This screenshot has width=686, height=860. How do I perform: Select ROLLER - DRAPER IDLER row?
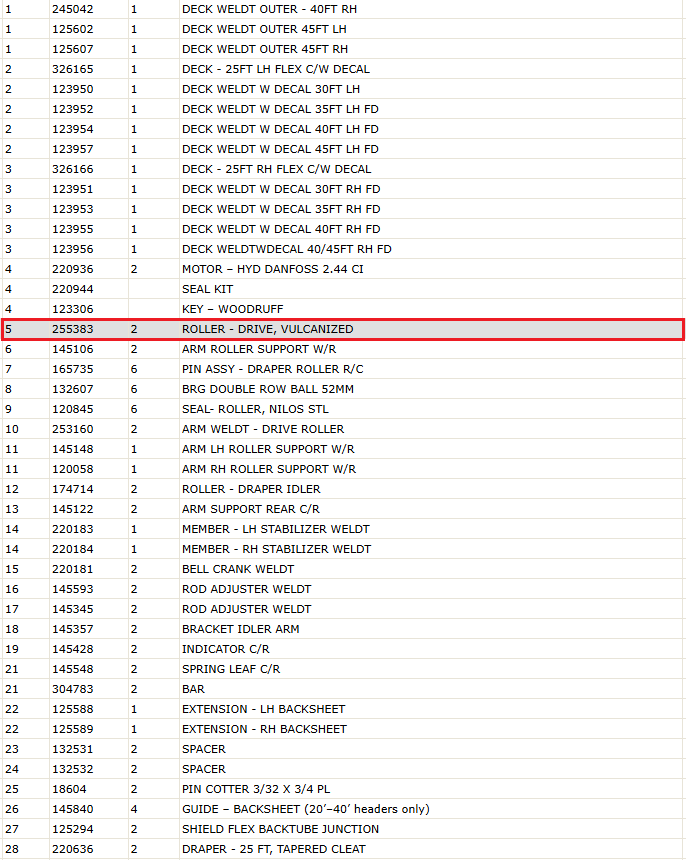tap(343, 489)
